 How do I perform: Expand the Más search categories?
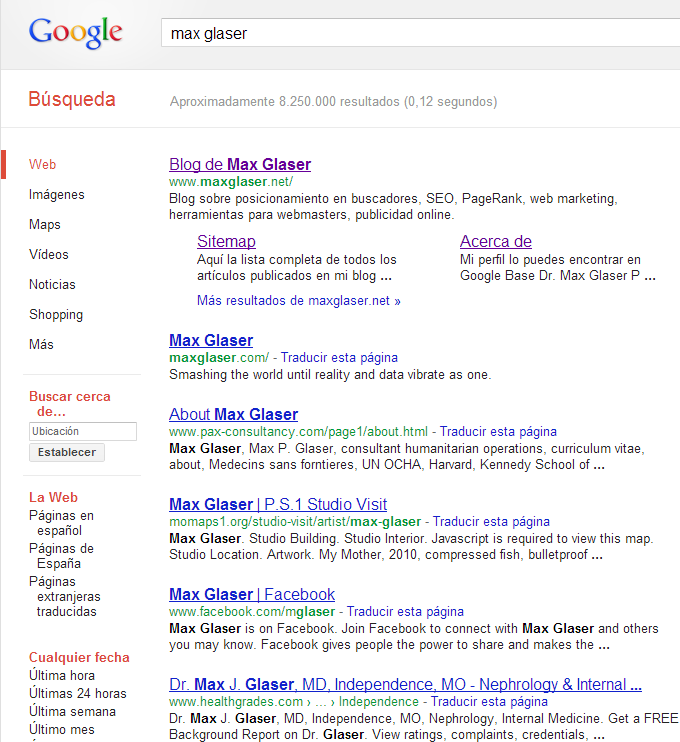tap(41, 344)
